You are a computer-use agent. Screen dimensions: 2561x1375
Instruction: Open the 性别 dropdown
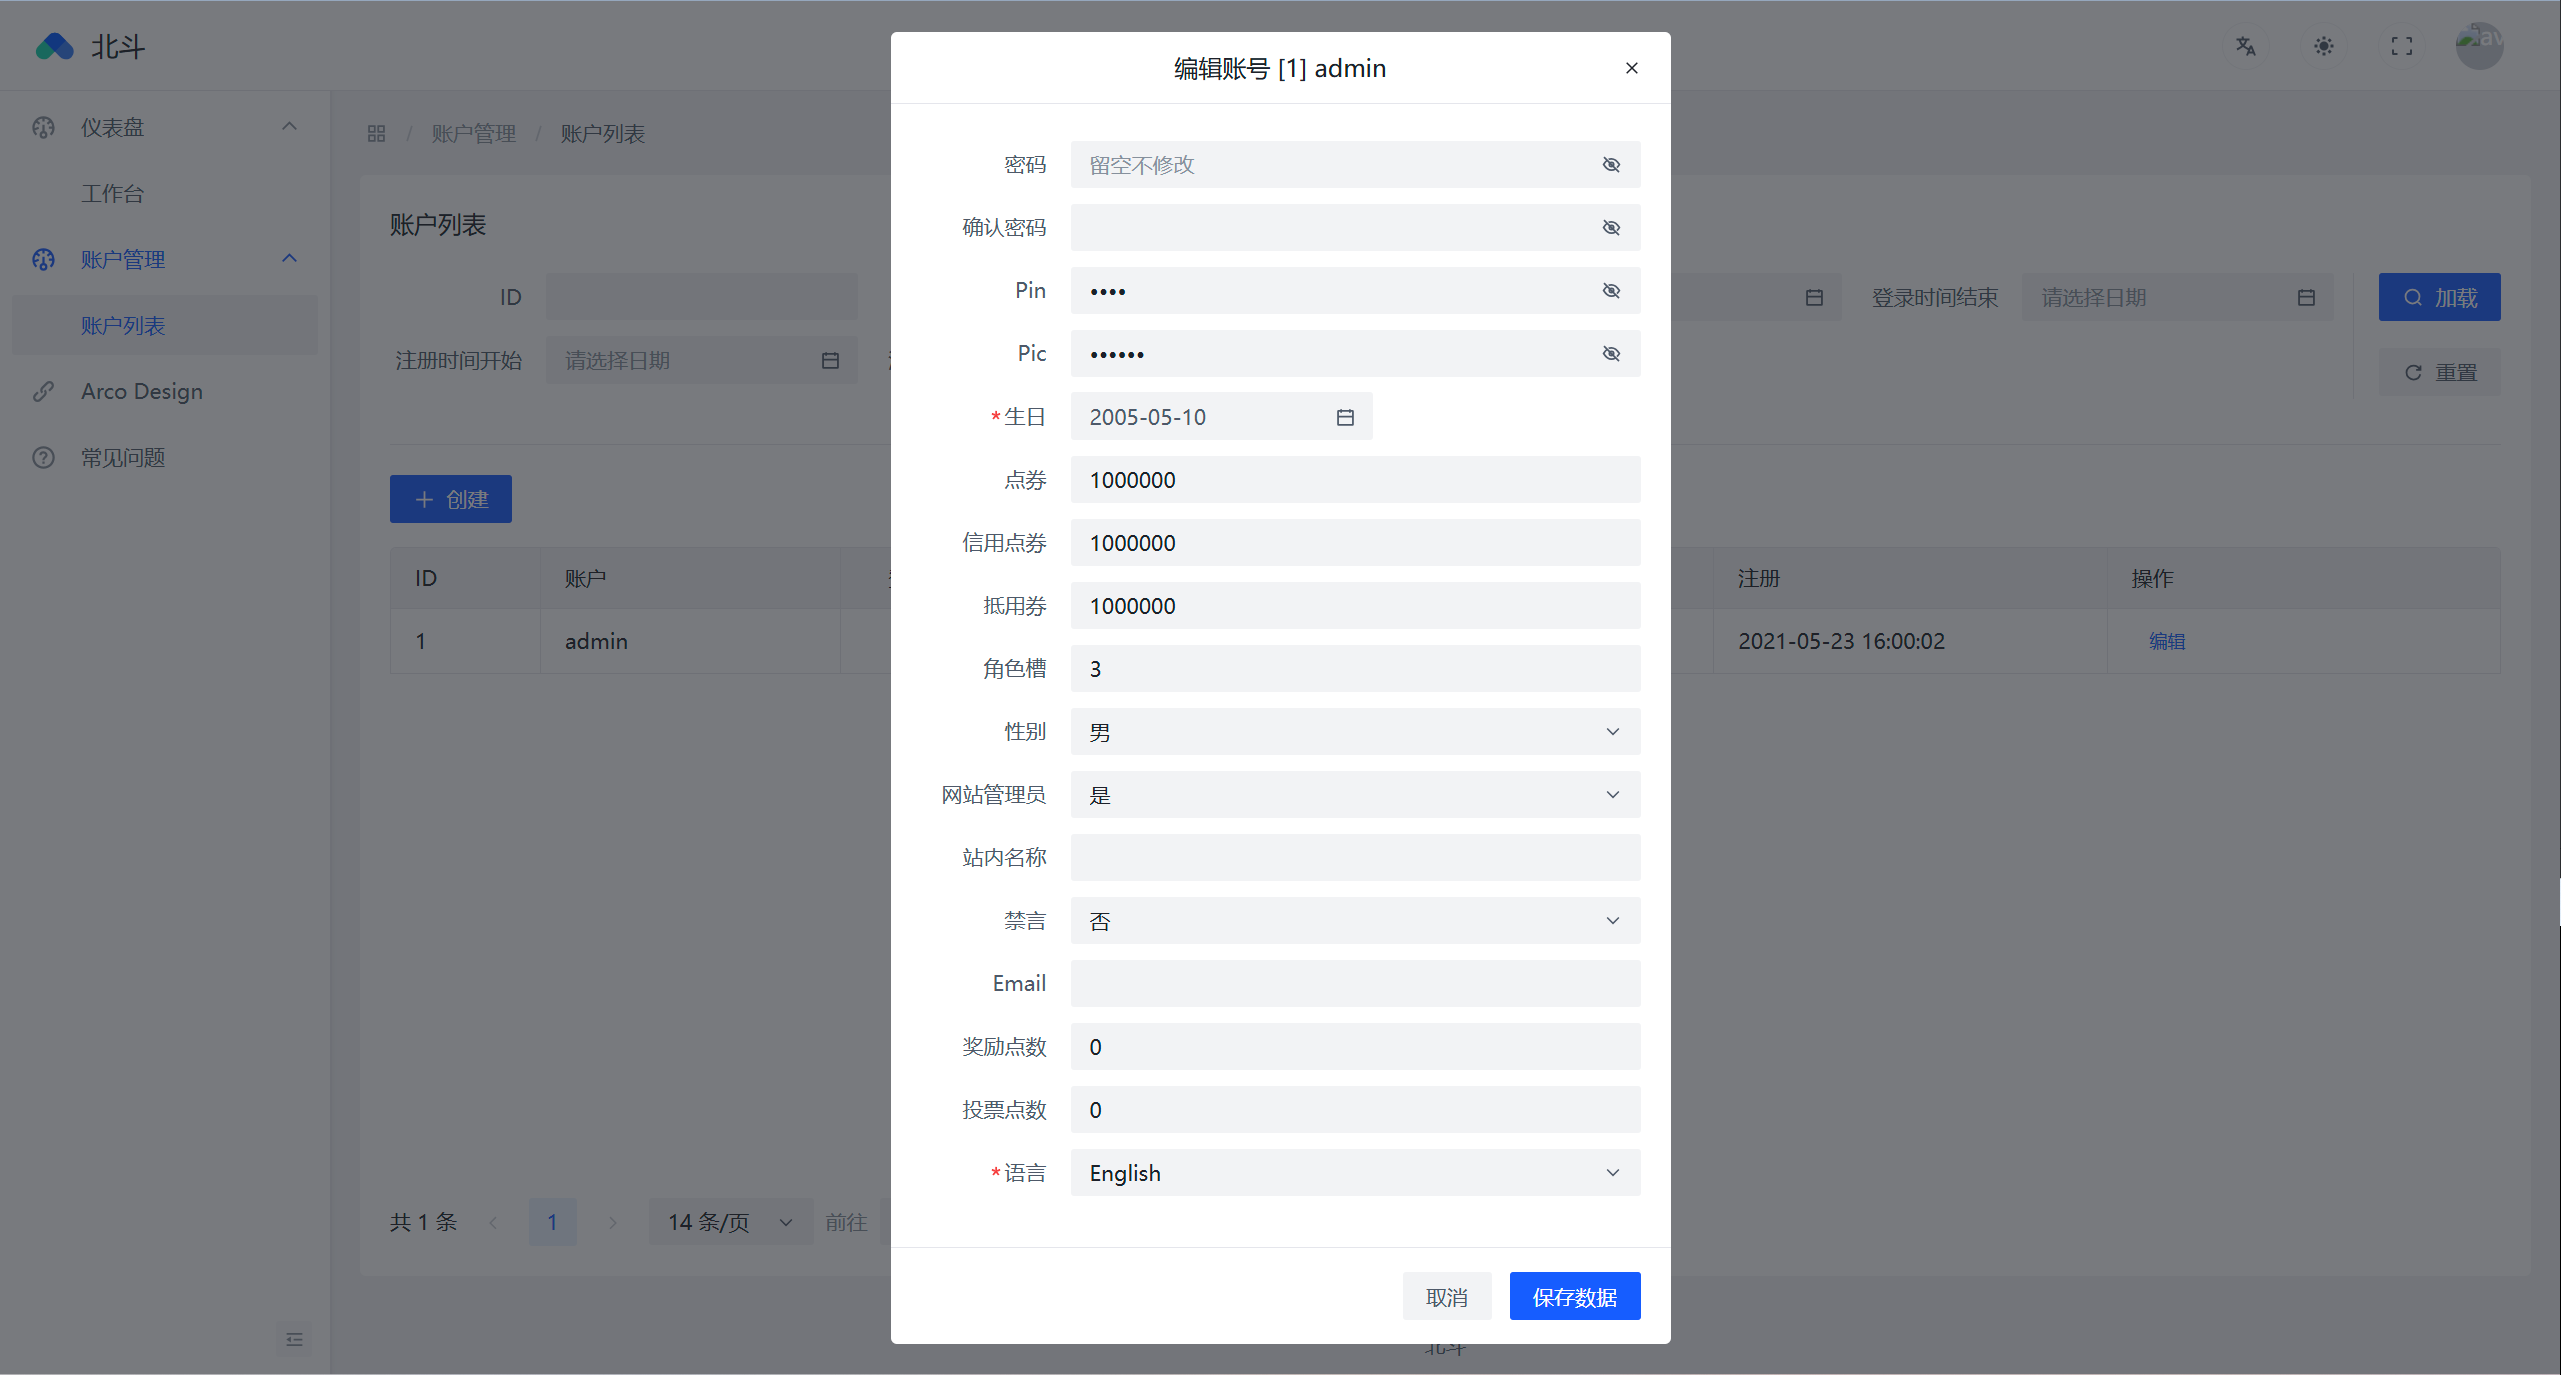tap(1354, 732)
